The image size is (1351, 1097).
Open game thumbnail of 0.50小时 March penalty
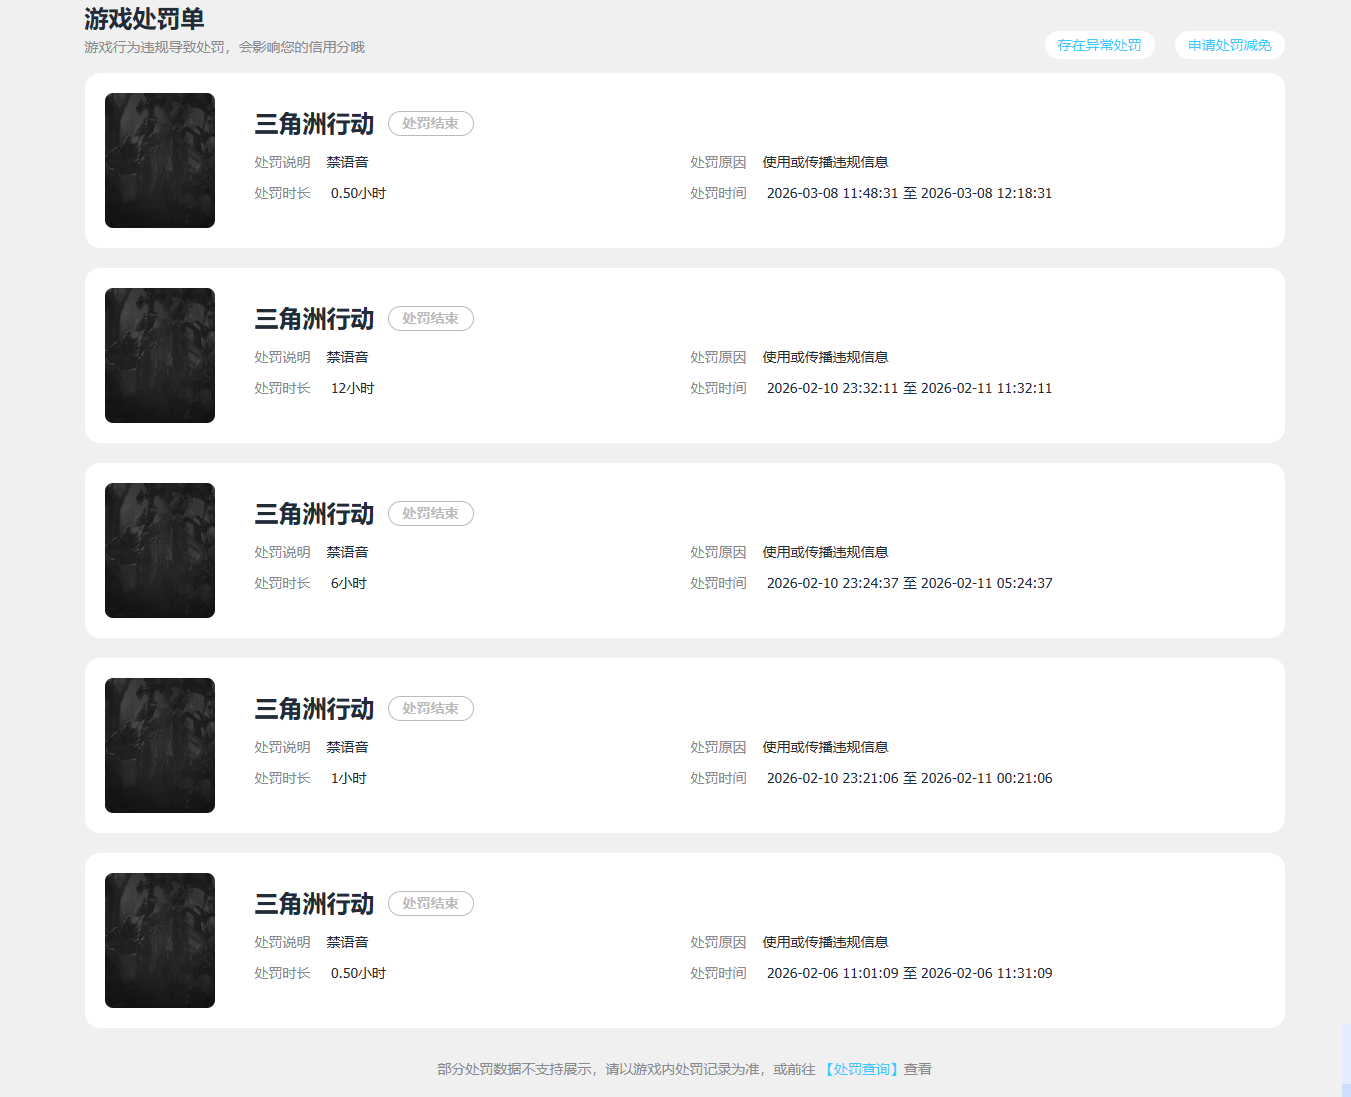(x=160, y=160)
